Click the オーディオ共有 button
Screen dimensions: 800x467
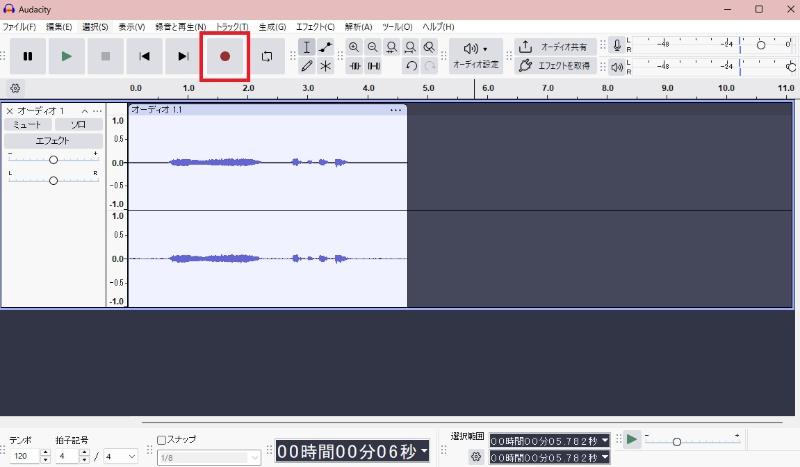555,47
